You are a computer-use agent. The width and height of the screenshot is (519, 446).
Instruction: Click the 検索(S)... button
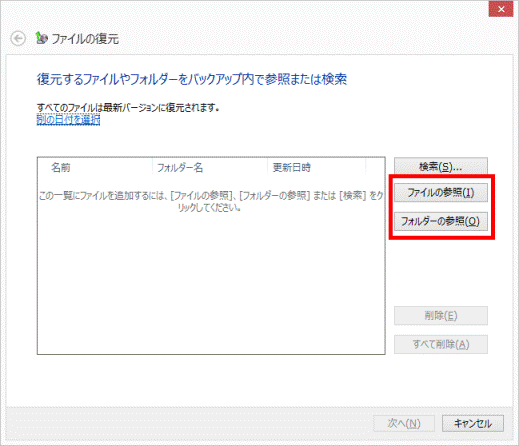[x=441, y=166]
